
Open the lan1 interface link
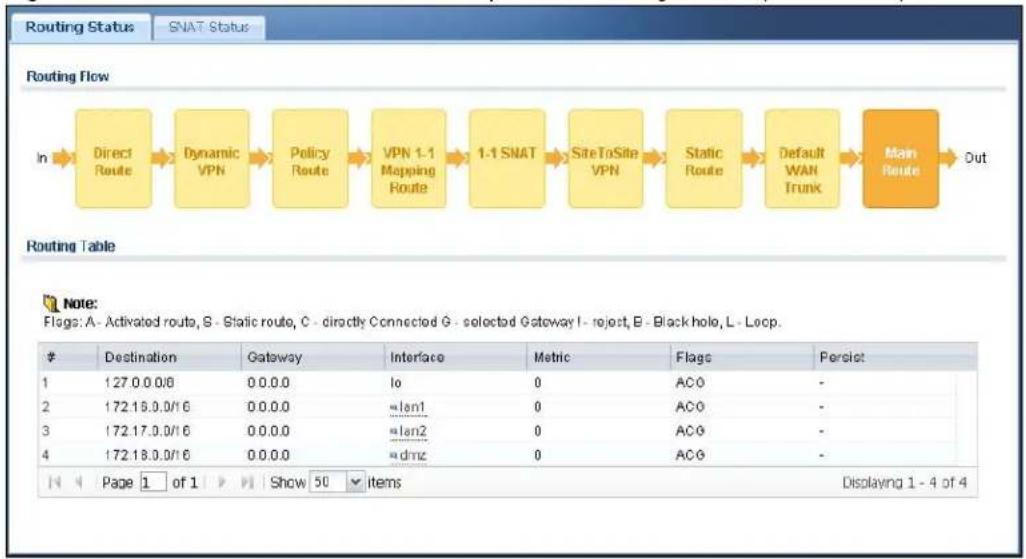click(413, 407)
